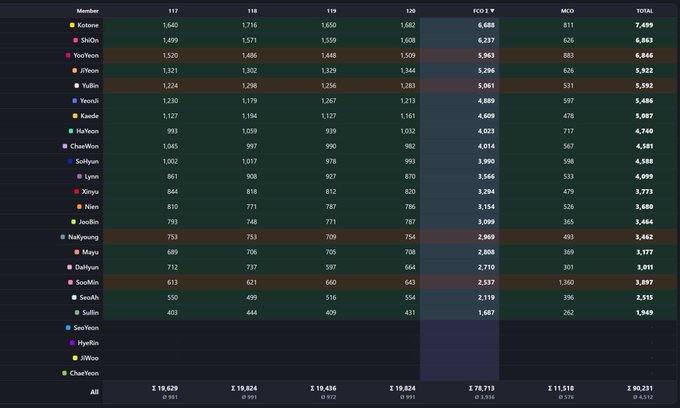Click Lynn's purple color swatch
680x408 pixels.
click(79, 176)
